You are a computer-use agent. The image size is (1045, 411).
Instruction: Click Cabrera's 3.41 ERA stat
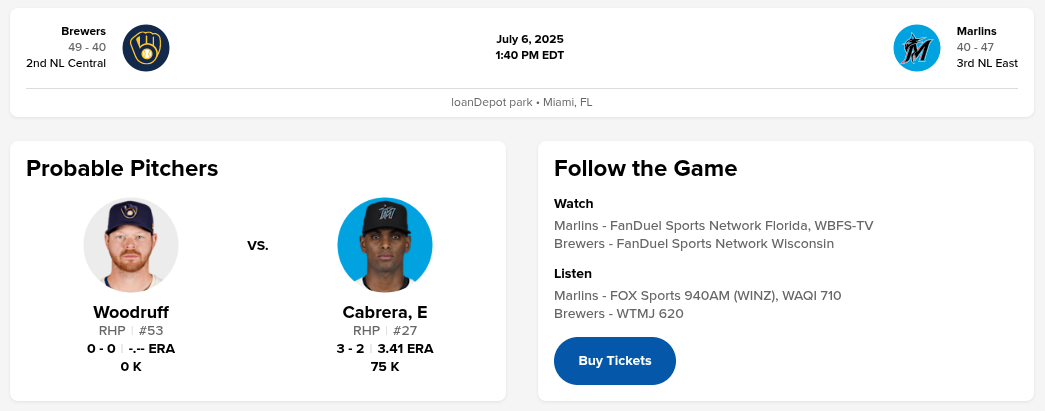406,349
